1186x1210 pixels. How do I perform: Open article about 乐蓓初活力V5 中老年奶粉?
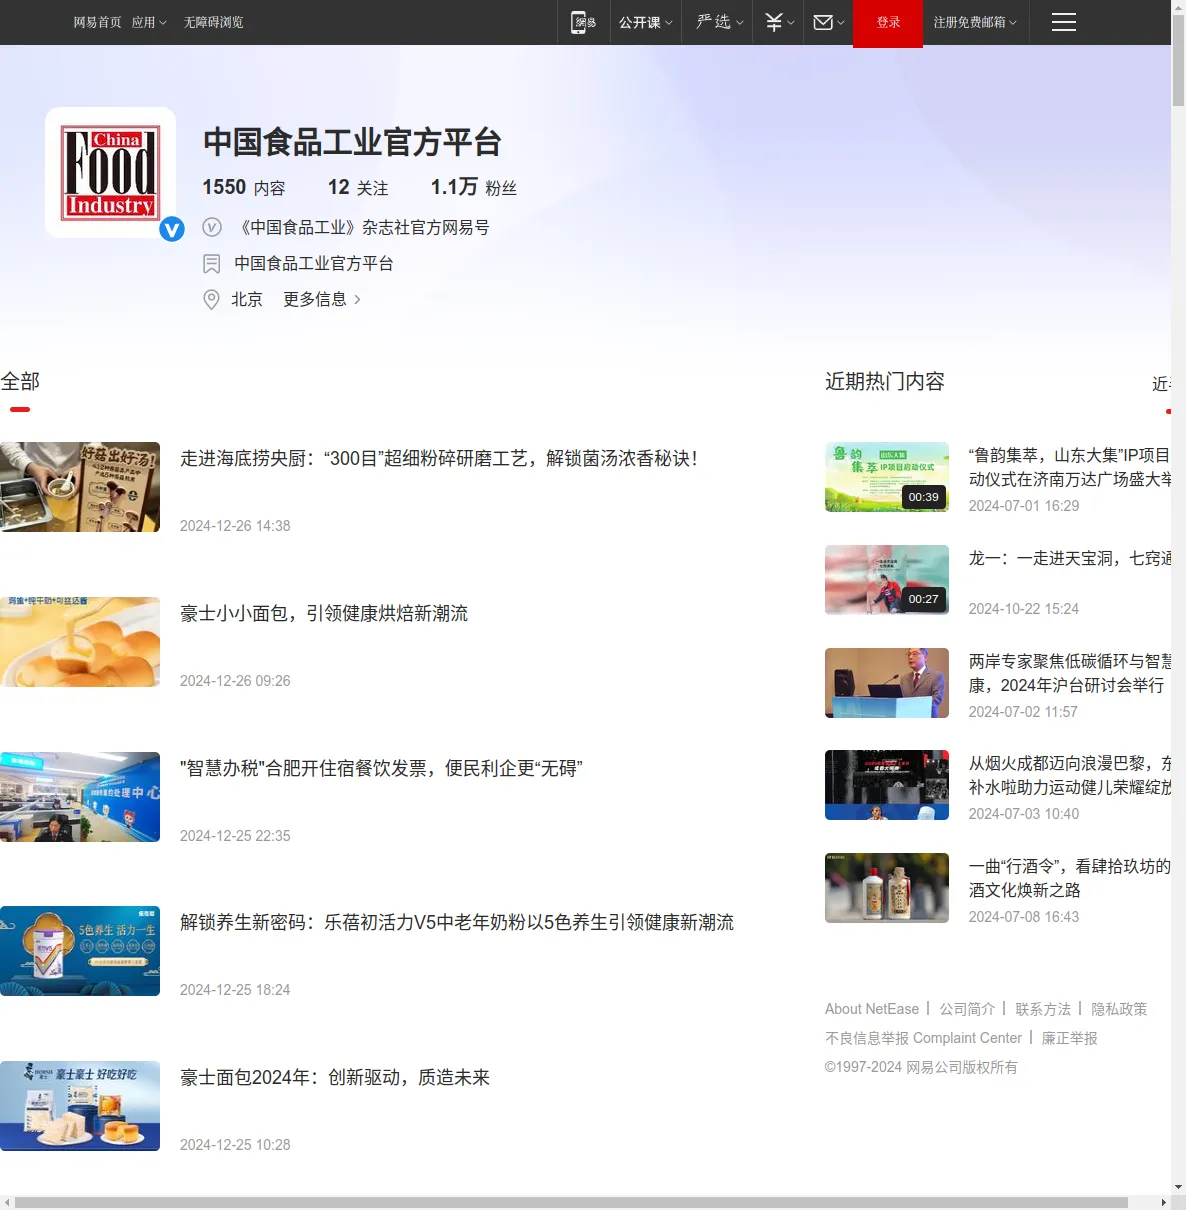tap(457, 922)
